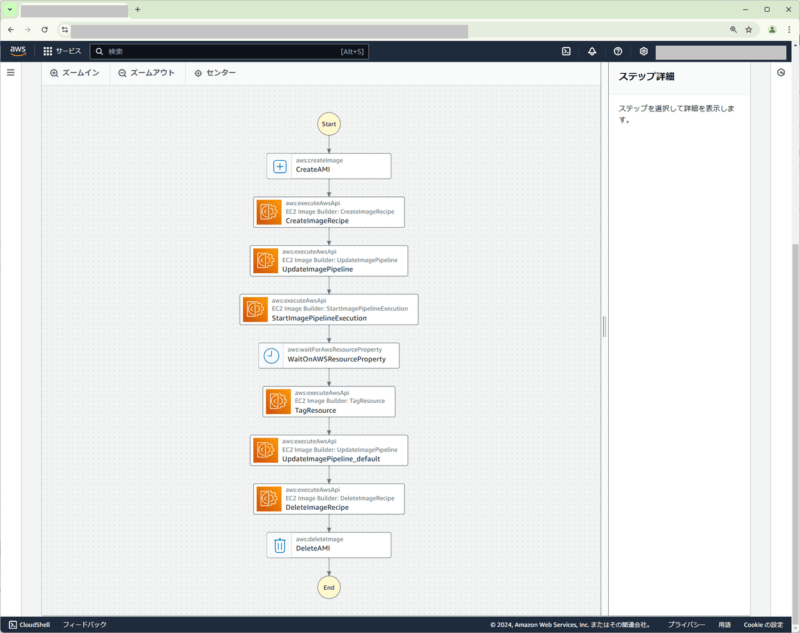
Task: Select the CreateImageRecipe EC2 Image Builder step
Action: coord(328,212)
